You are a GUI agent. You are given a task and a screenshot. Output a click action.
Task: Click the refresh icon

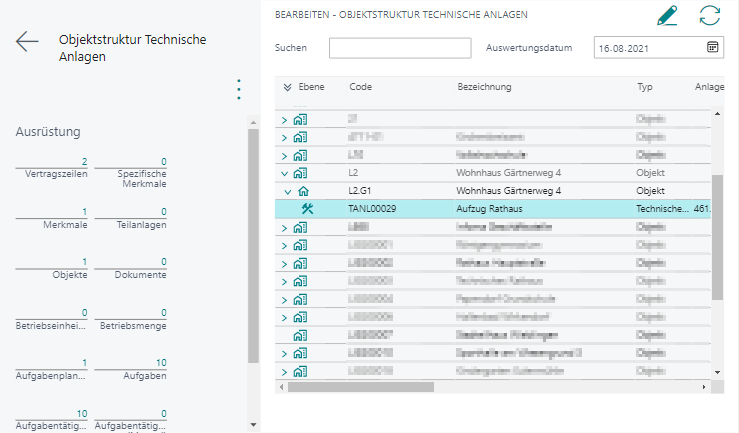(710, 16)
